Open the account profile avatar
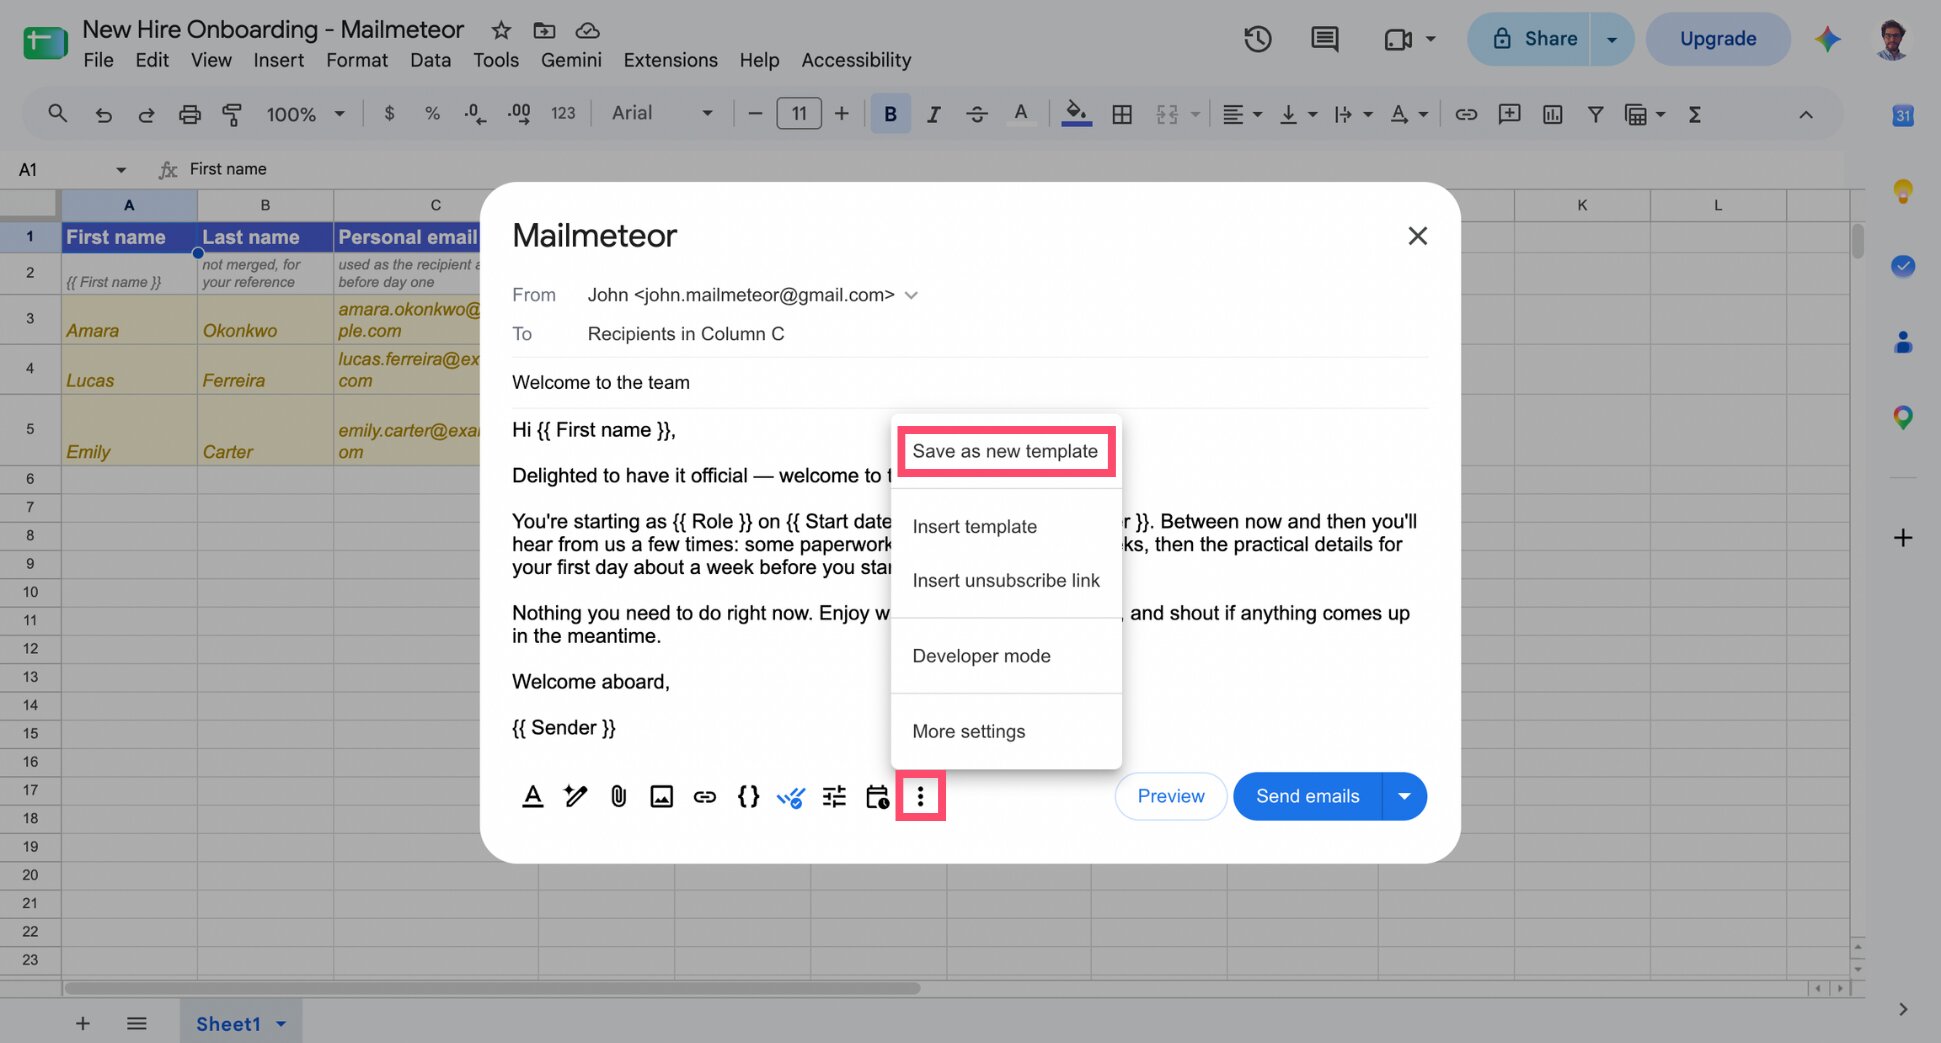The image size is (1941, 1043). [1891, 39]
